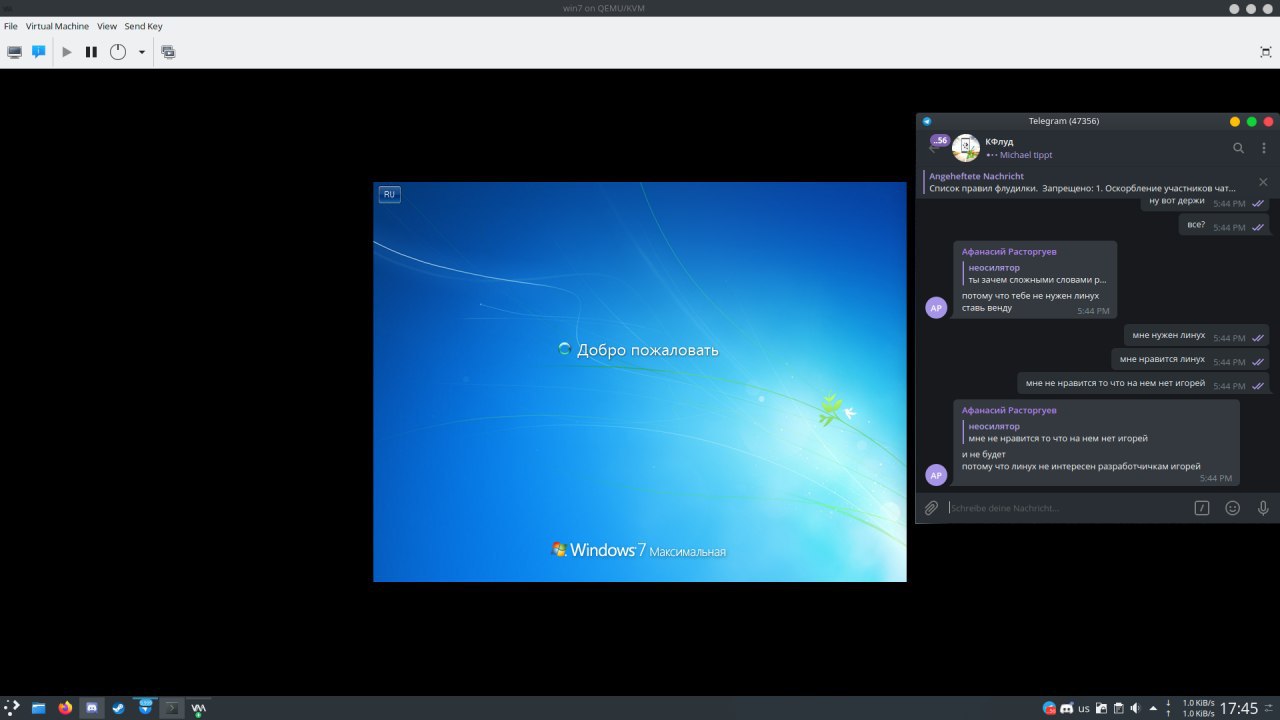Click the 17:45 clock
1280x720 pixels.
click(x=1239, y=708)
